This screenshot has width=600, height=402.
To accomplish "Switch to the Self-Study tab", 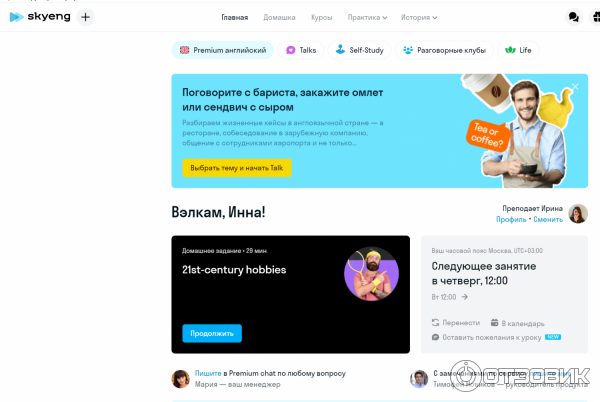I will click(359, 50).
